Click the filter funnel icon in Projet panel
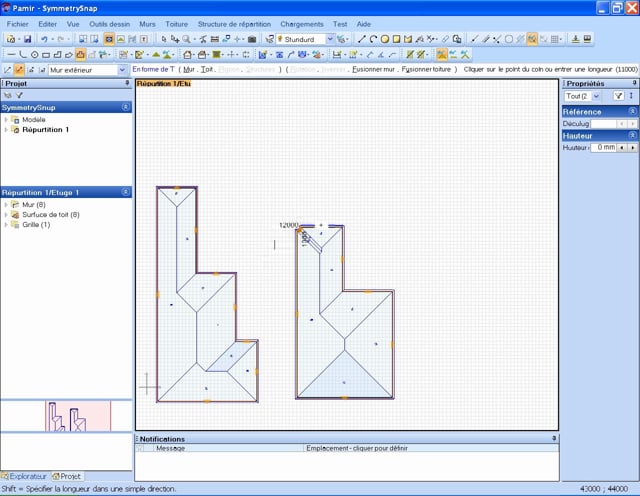The image size is (640, 496). click(x=19, y=96)
